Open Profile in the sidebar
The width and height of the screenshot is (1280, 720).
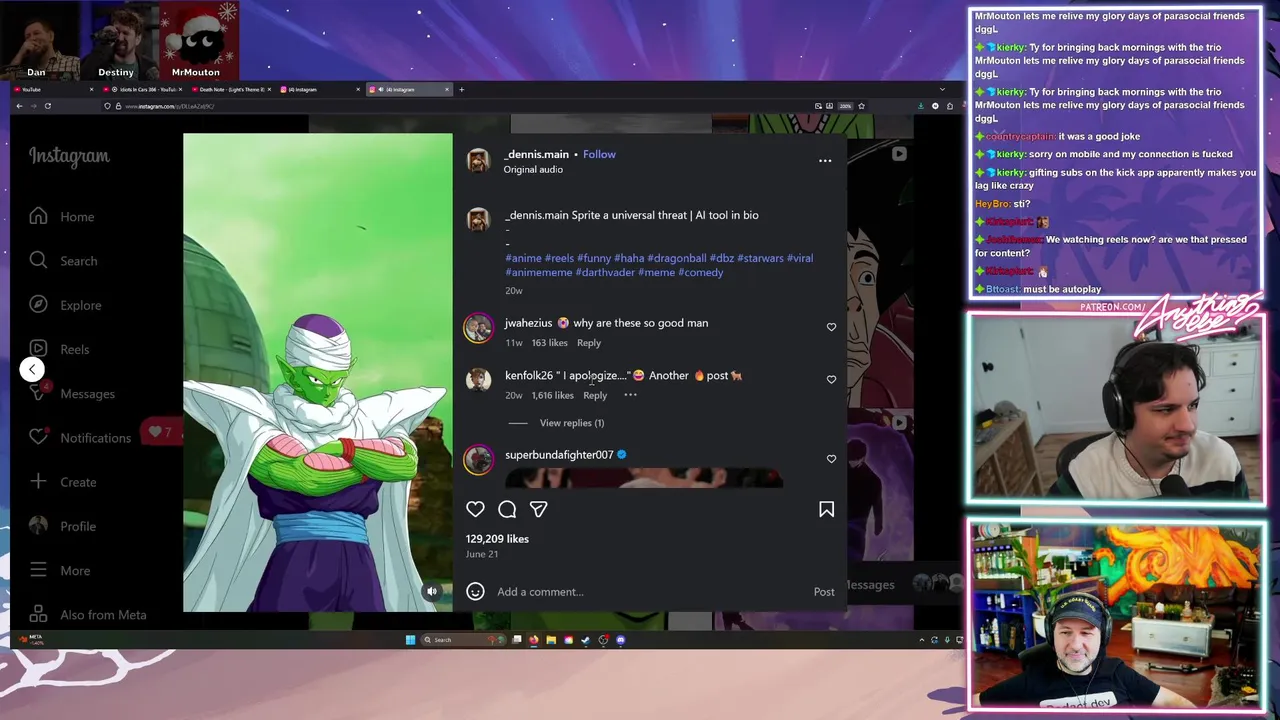tap(62, 526)
